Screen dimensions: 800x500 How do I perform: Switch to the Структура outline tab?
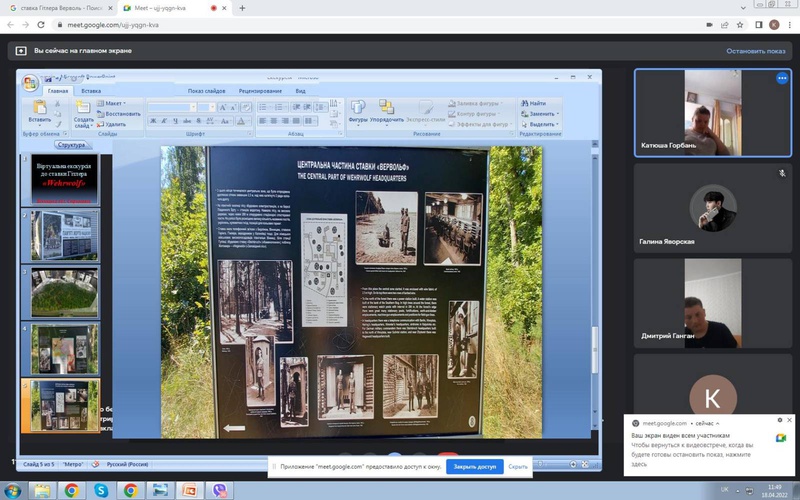pos(71,145)
